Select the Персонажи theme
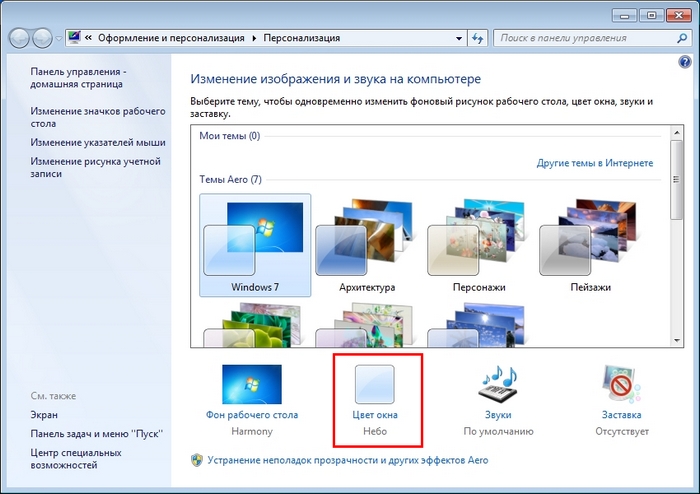The height and width of the screenshot is (494, 700). 478,240
